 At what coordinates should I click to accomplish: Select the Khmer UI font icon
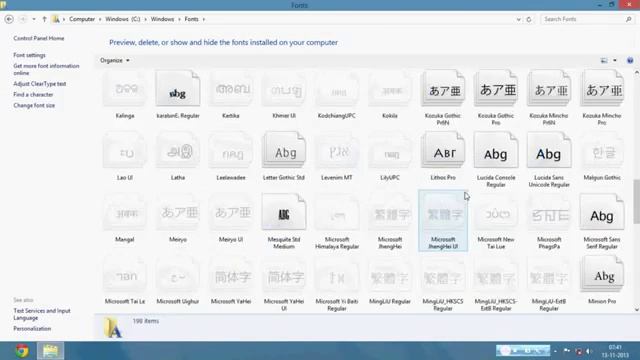tap(284, 89)
